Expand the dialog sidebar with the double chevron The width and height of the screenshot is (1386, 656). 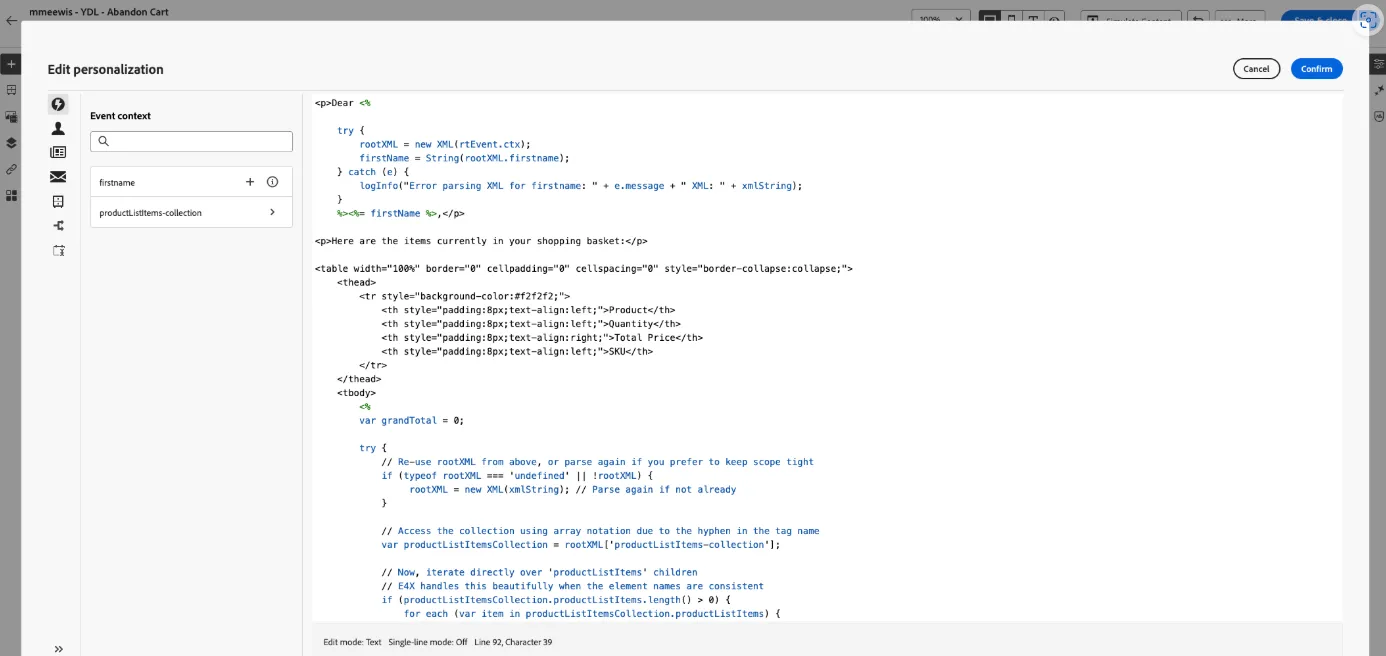pyautogui.click(x=58, y=649)
